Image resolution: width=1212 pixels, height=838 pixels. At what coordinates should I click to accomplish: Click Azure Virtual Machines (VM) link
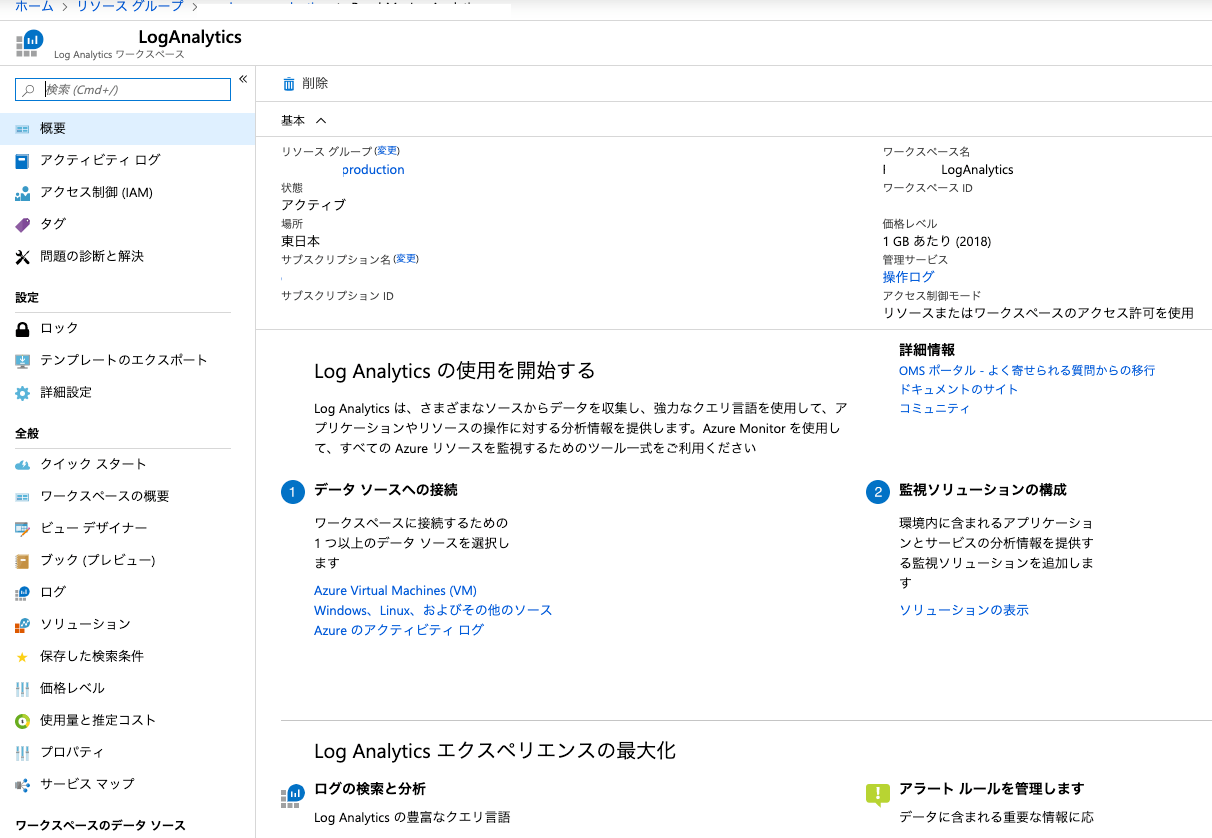click(395, 591)
